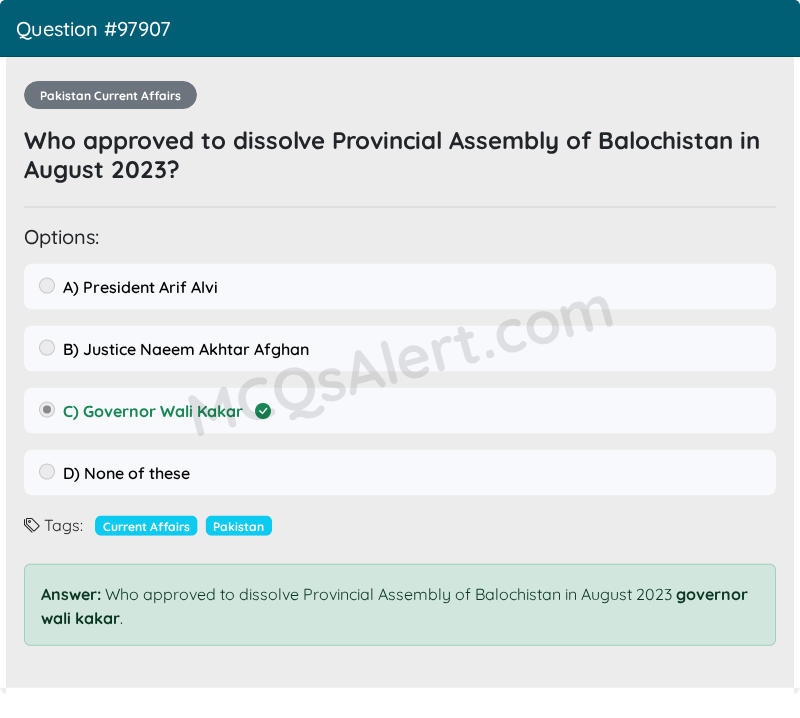Select radio button for None of these

(47, 472)
